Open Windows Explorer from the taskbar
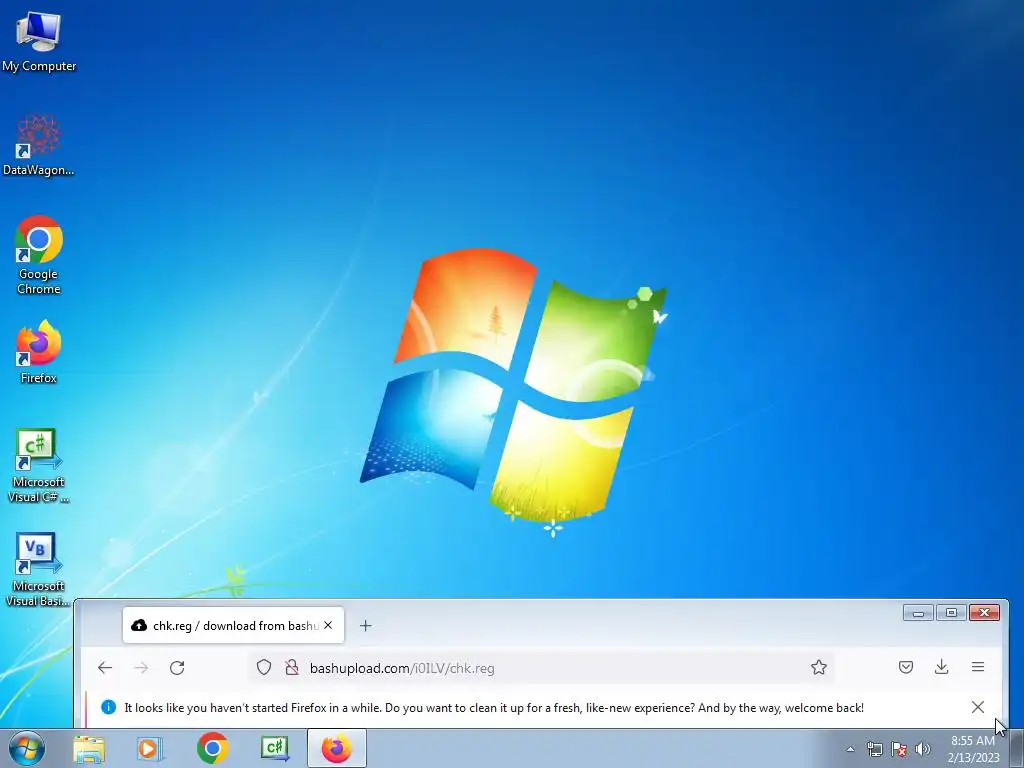The width and height of the screenshot is (1024, 768). [x=89, y=748]
